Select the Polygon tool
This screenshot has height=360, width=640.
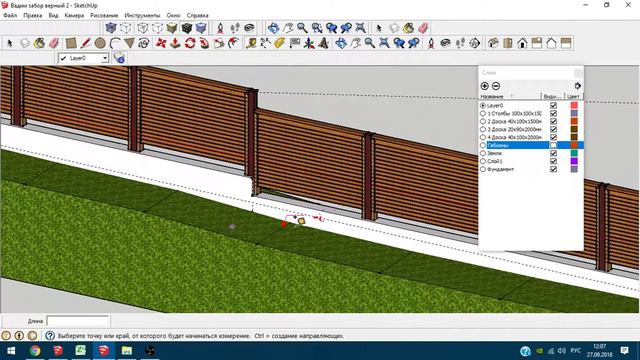click(129, 43)
